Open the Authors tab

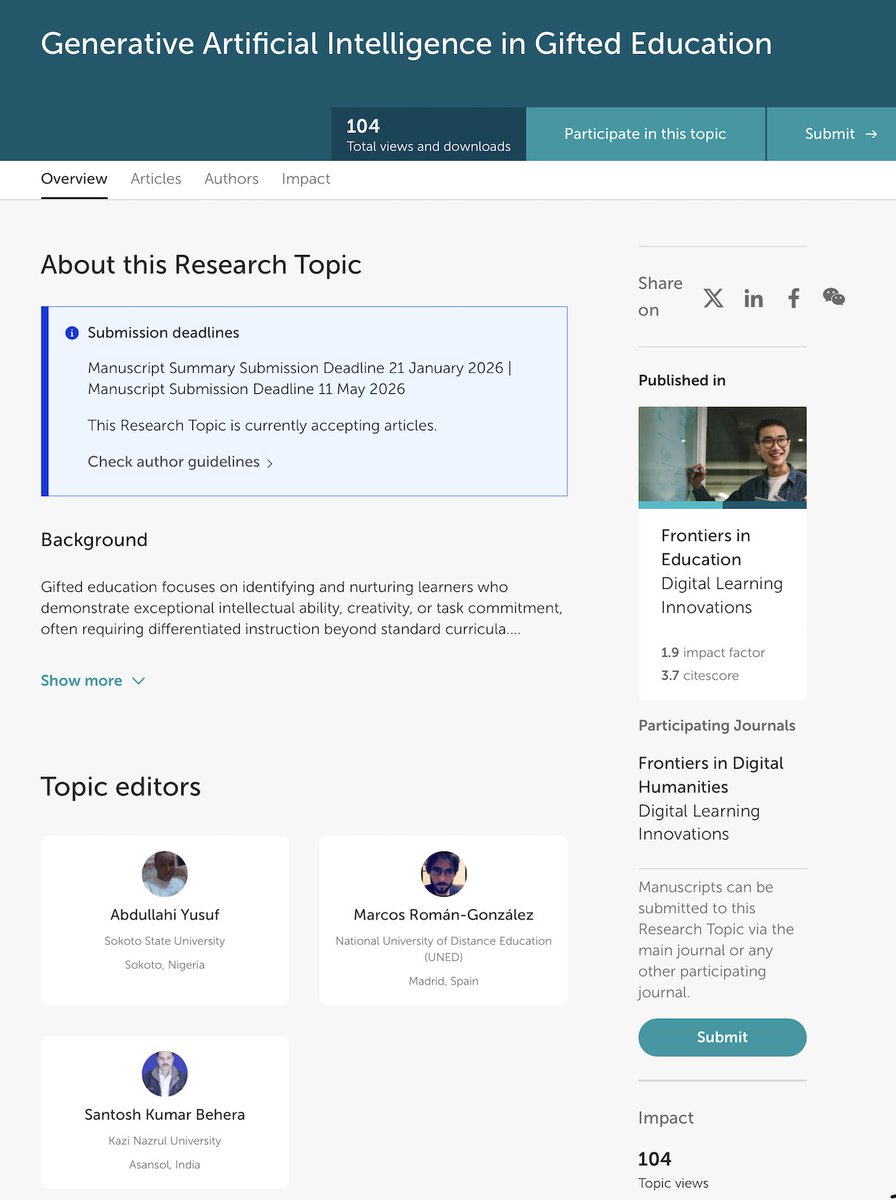pos(231,178)
